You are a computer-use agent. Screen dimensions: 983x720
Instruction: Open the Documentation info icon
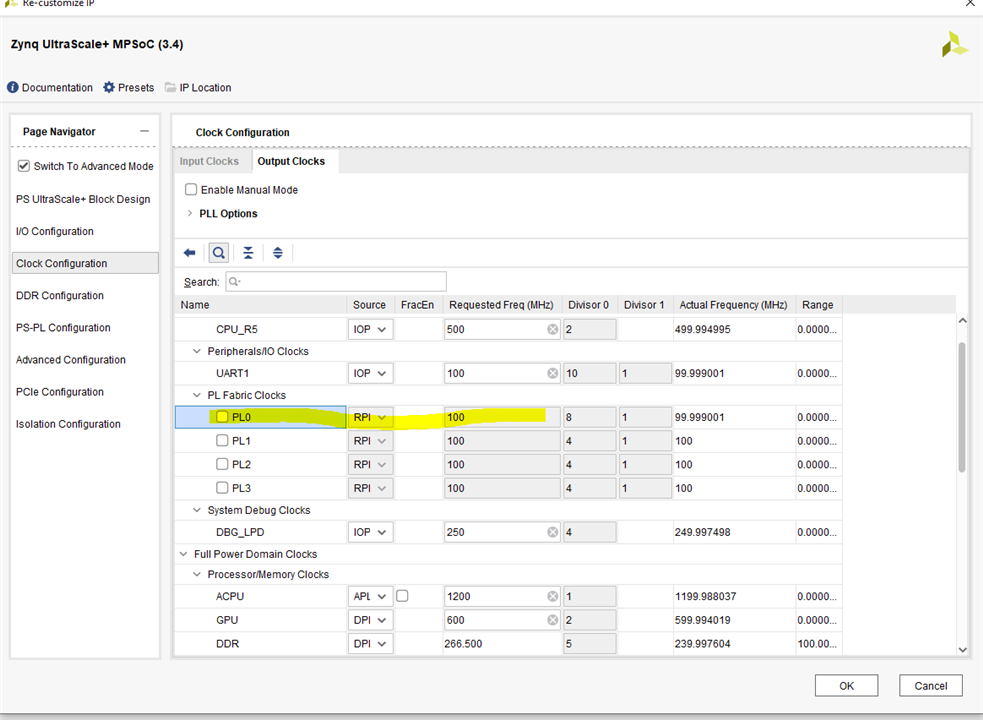[x=13, y=88]
